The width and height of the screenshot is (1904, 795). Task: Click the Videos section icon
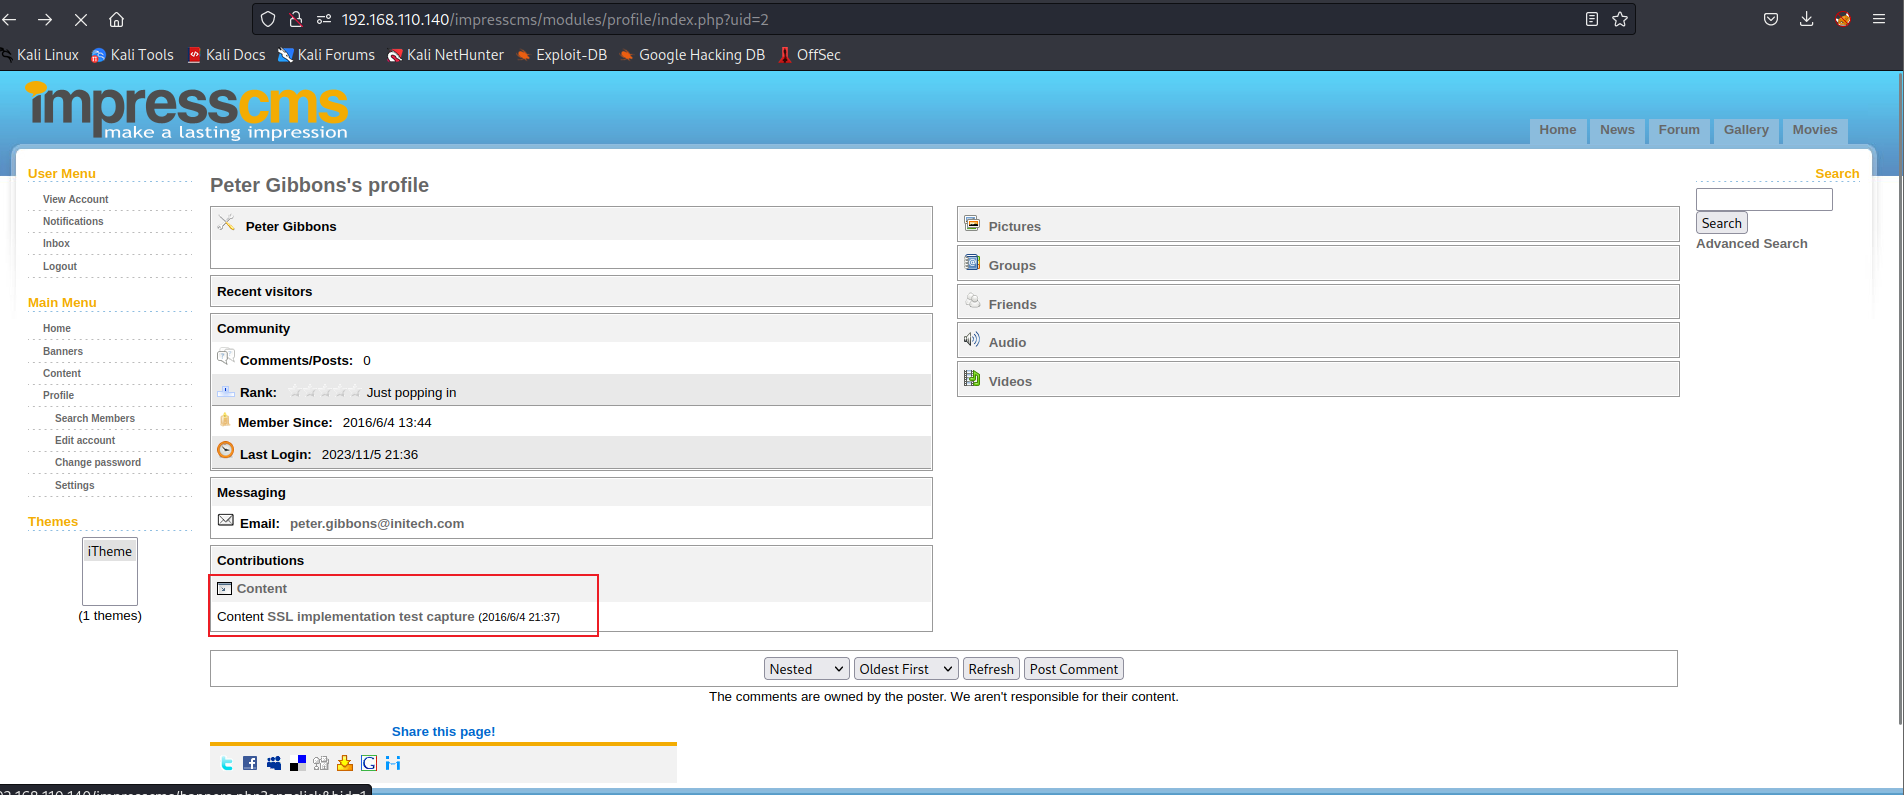pos(972,379)
